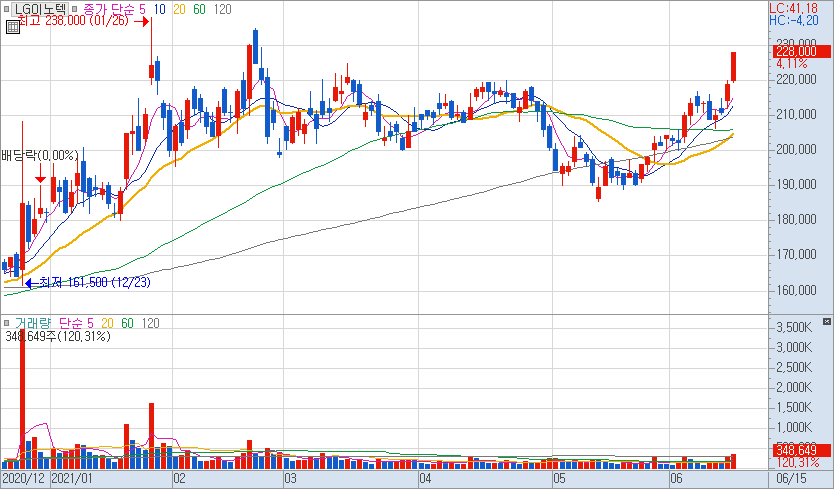Click the 348,649주(120,31%) volume readout
The width and height of the screenshot is (834, 489).
click(x=57, y=336)
